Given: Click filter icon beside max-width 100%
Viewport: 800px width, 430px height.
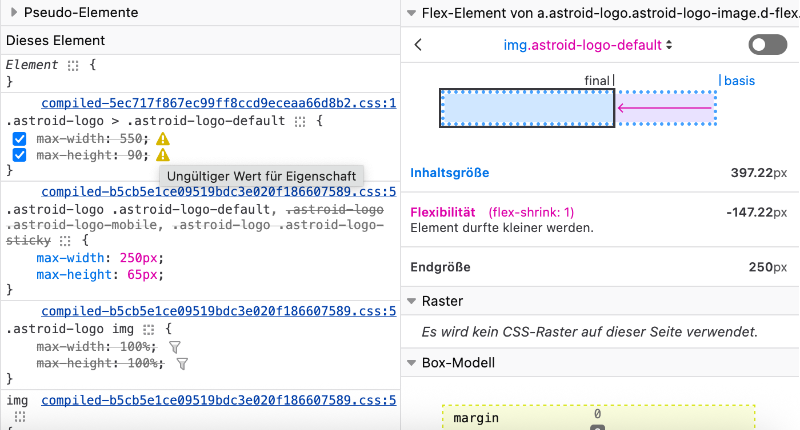Looking at the screenshot, I should [x=174, y=347].
